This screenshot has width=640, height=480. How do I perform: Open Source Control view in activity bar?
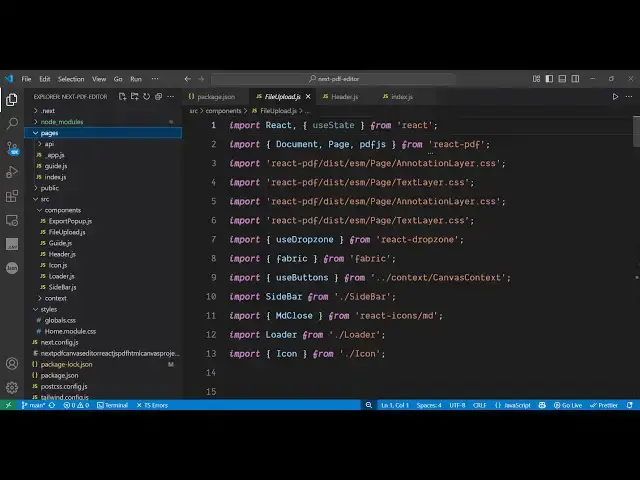tap(12, 148)
